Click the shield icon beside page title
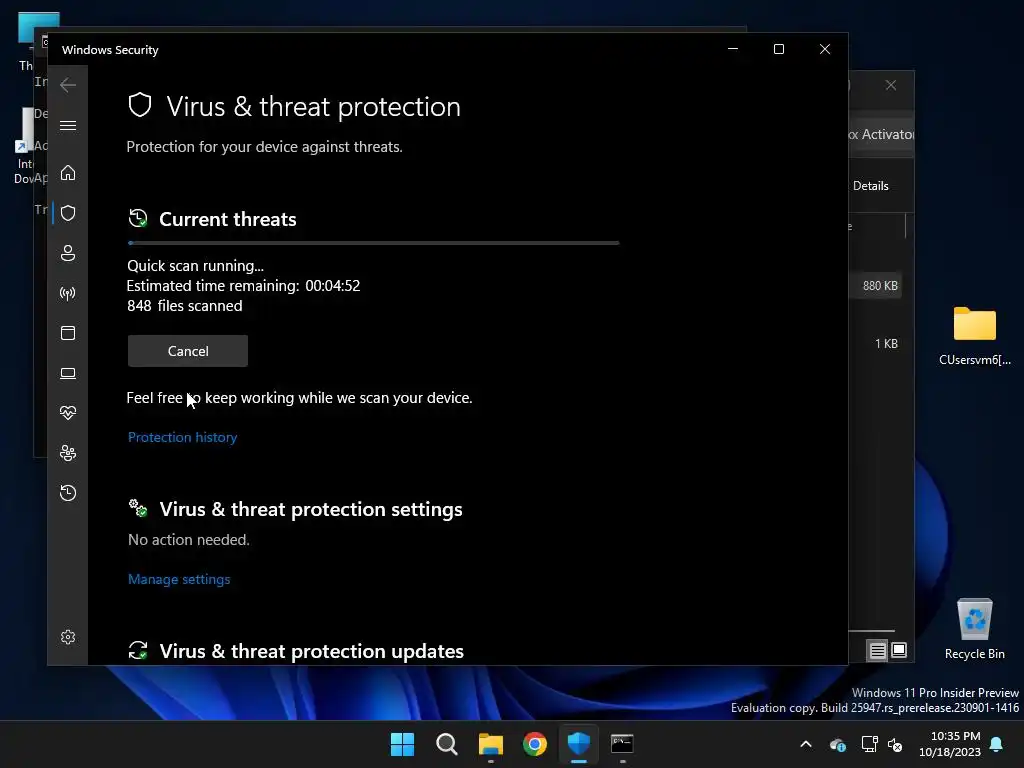Screen dimensions: 1024x768 point(140,105)
